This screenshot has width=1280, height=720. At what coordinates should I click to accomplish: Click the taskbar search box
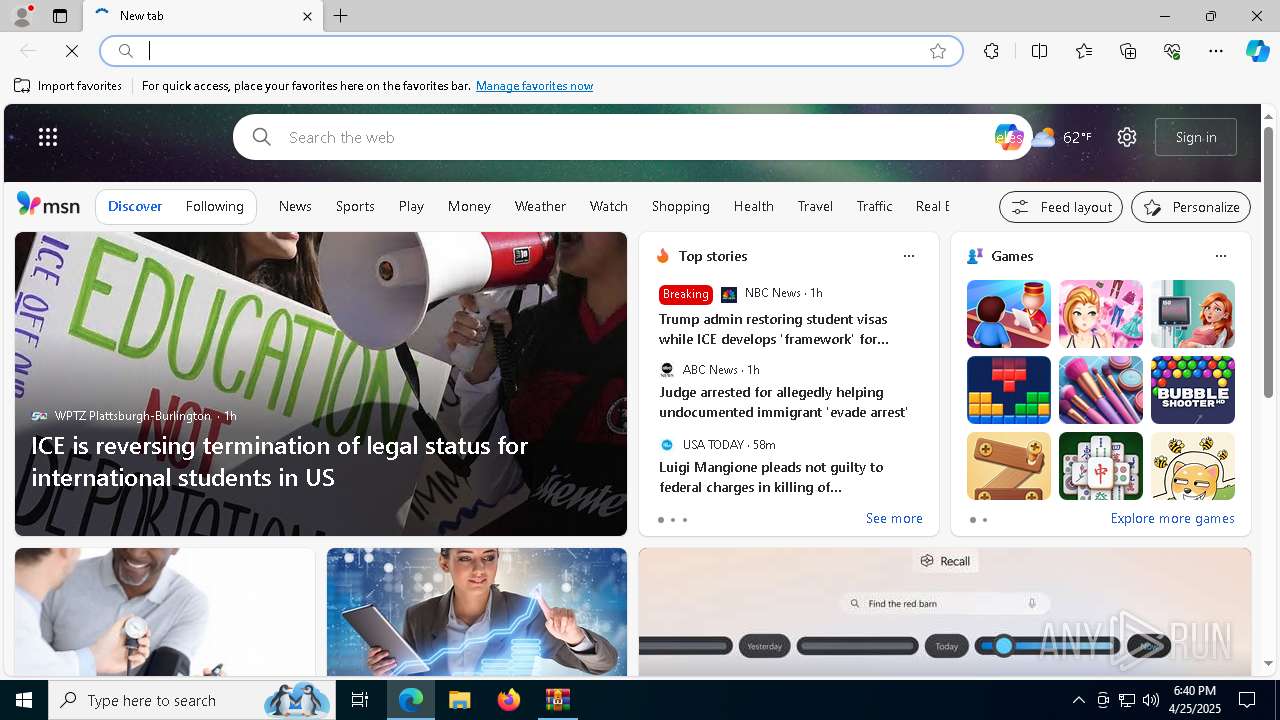(192, 700)
